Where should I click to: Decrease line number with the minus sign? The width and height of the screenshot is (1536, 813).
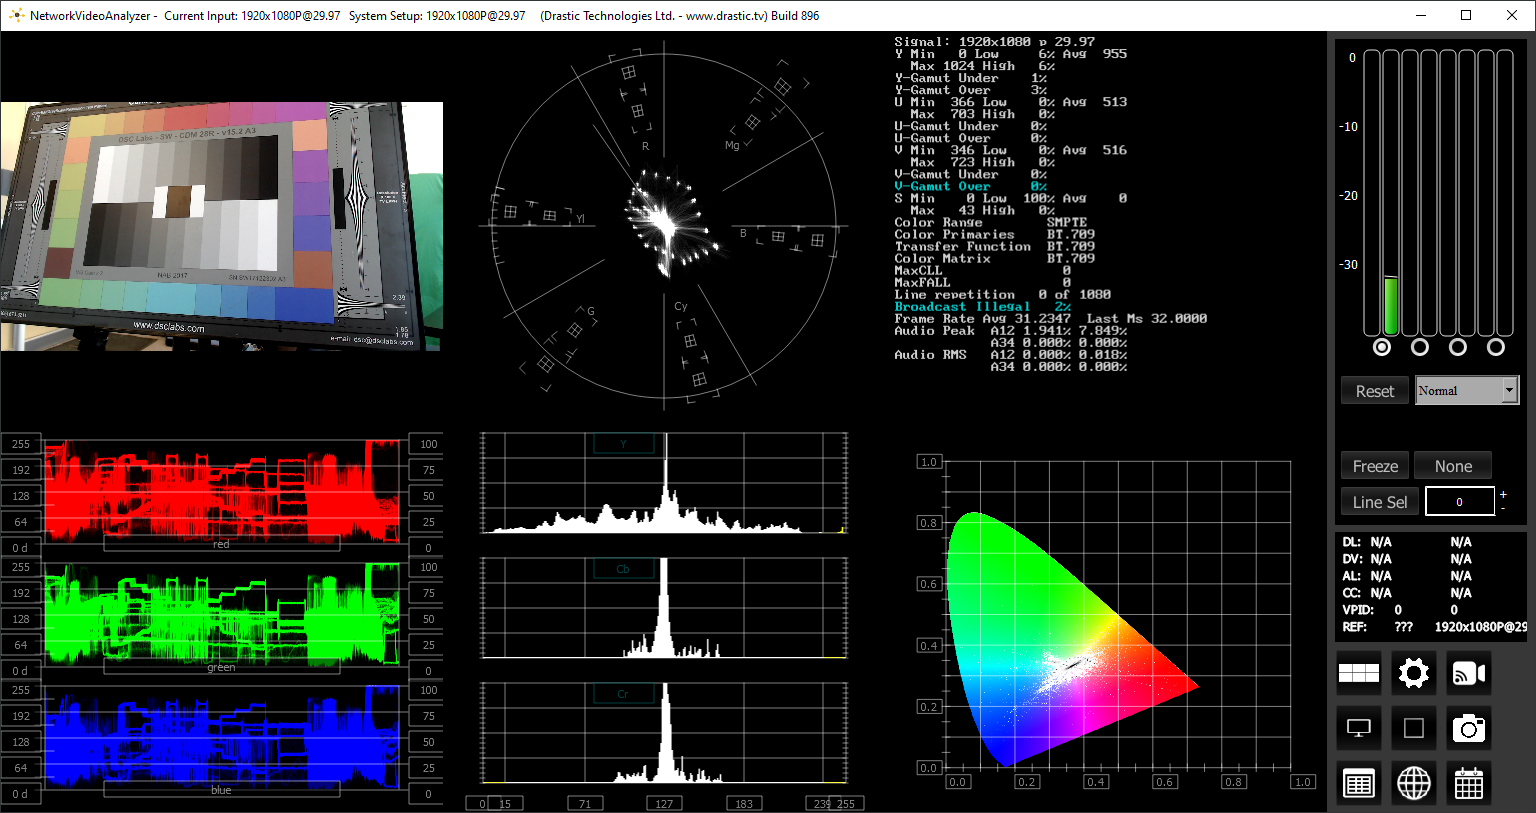[1503, 509]
